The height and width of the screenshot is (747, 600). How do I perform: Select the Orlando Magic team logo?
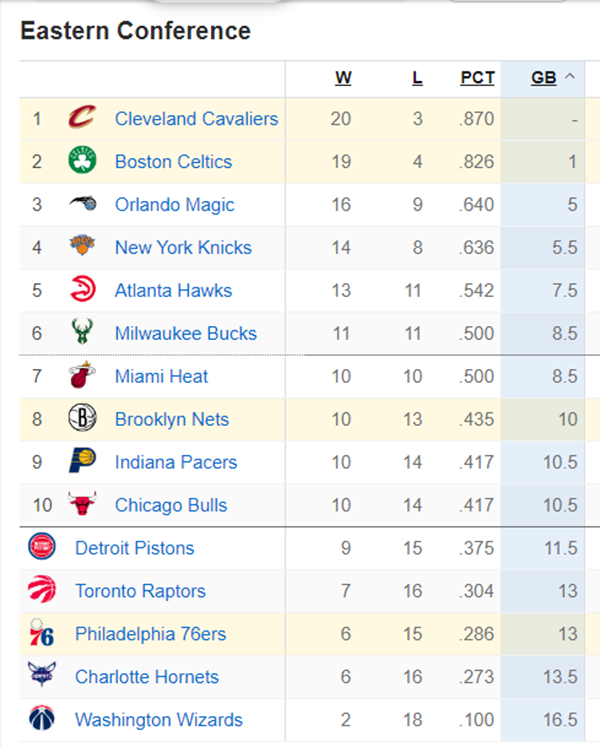[82, 203]
